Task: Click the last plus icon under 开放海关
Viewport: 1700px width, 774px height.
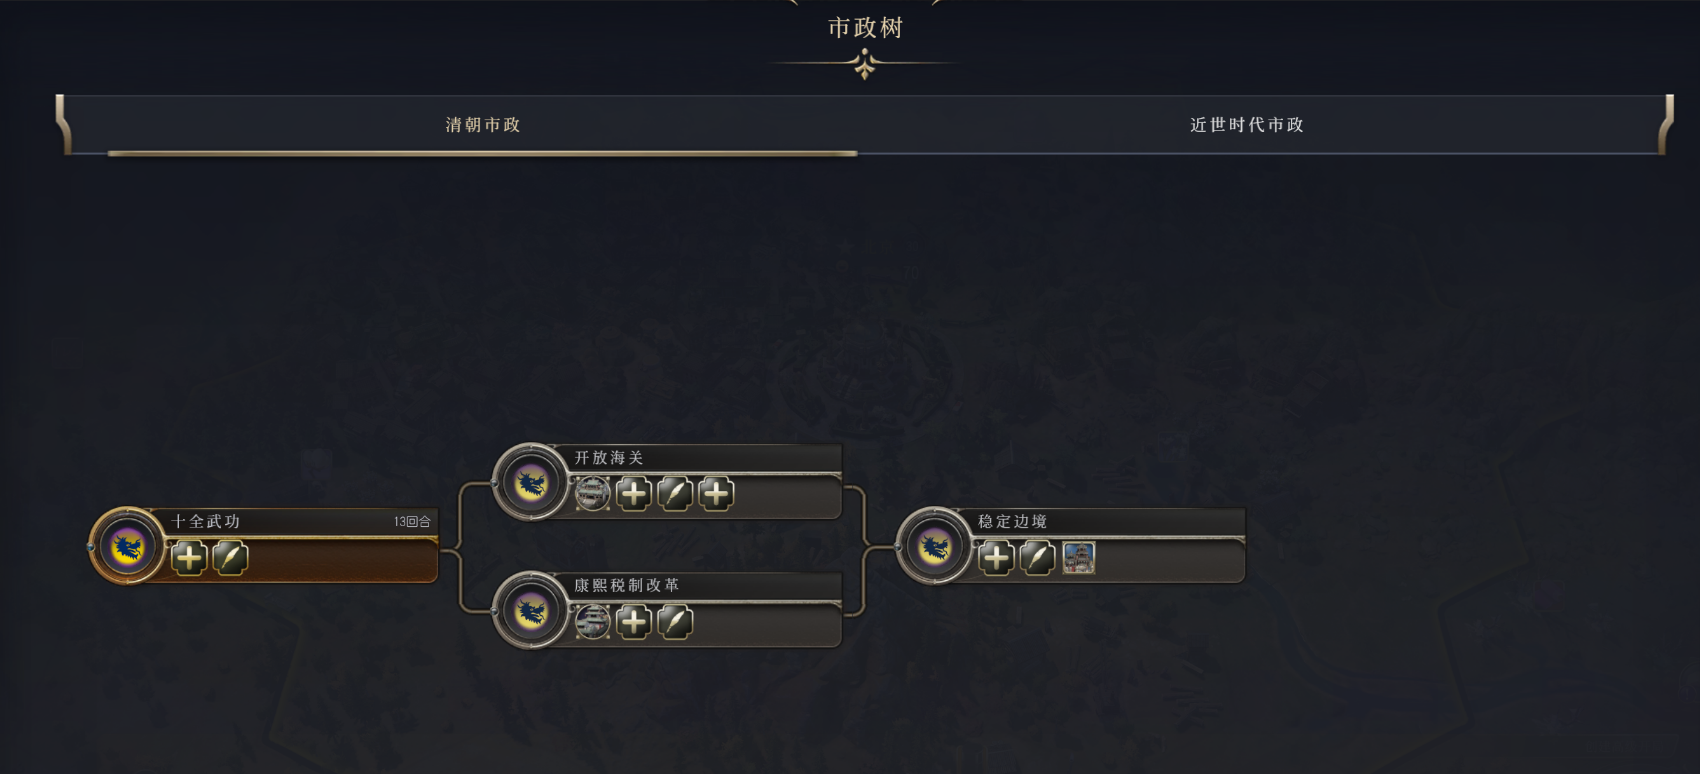Action: [716, 493]
